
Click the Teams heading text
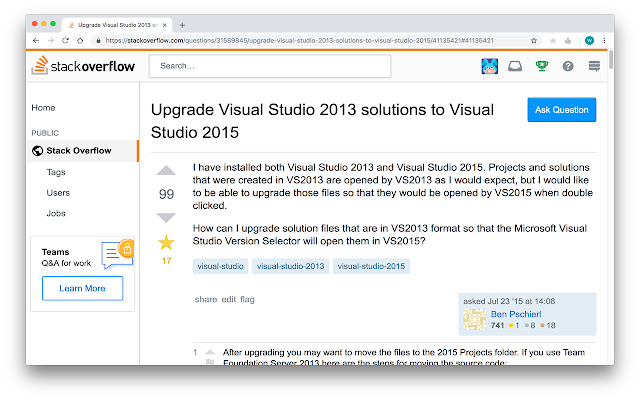click(56, 252)
